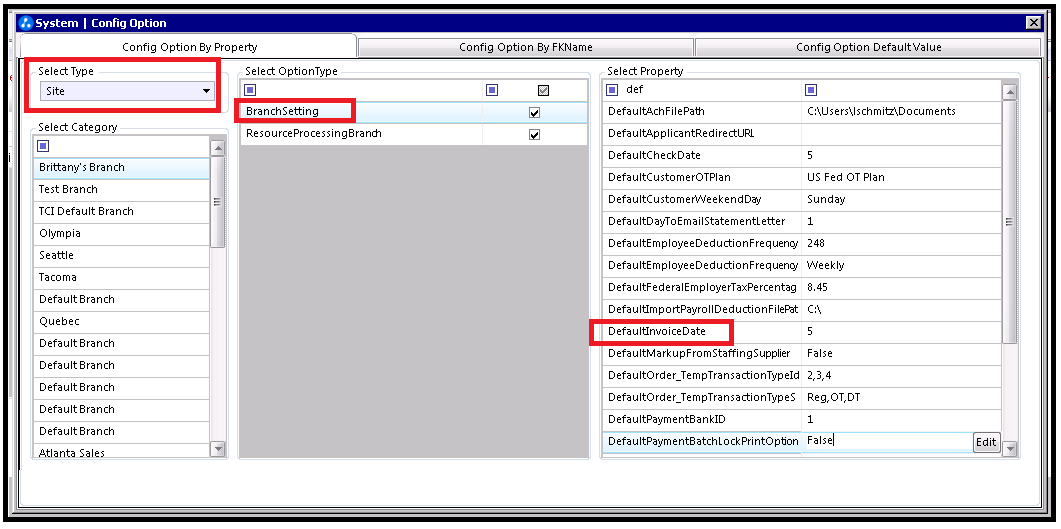Select the DefaultDayToEmailStatementLetter property
The image size is (1061, 529).
[x=702, y=221]
